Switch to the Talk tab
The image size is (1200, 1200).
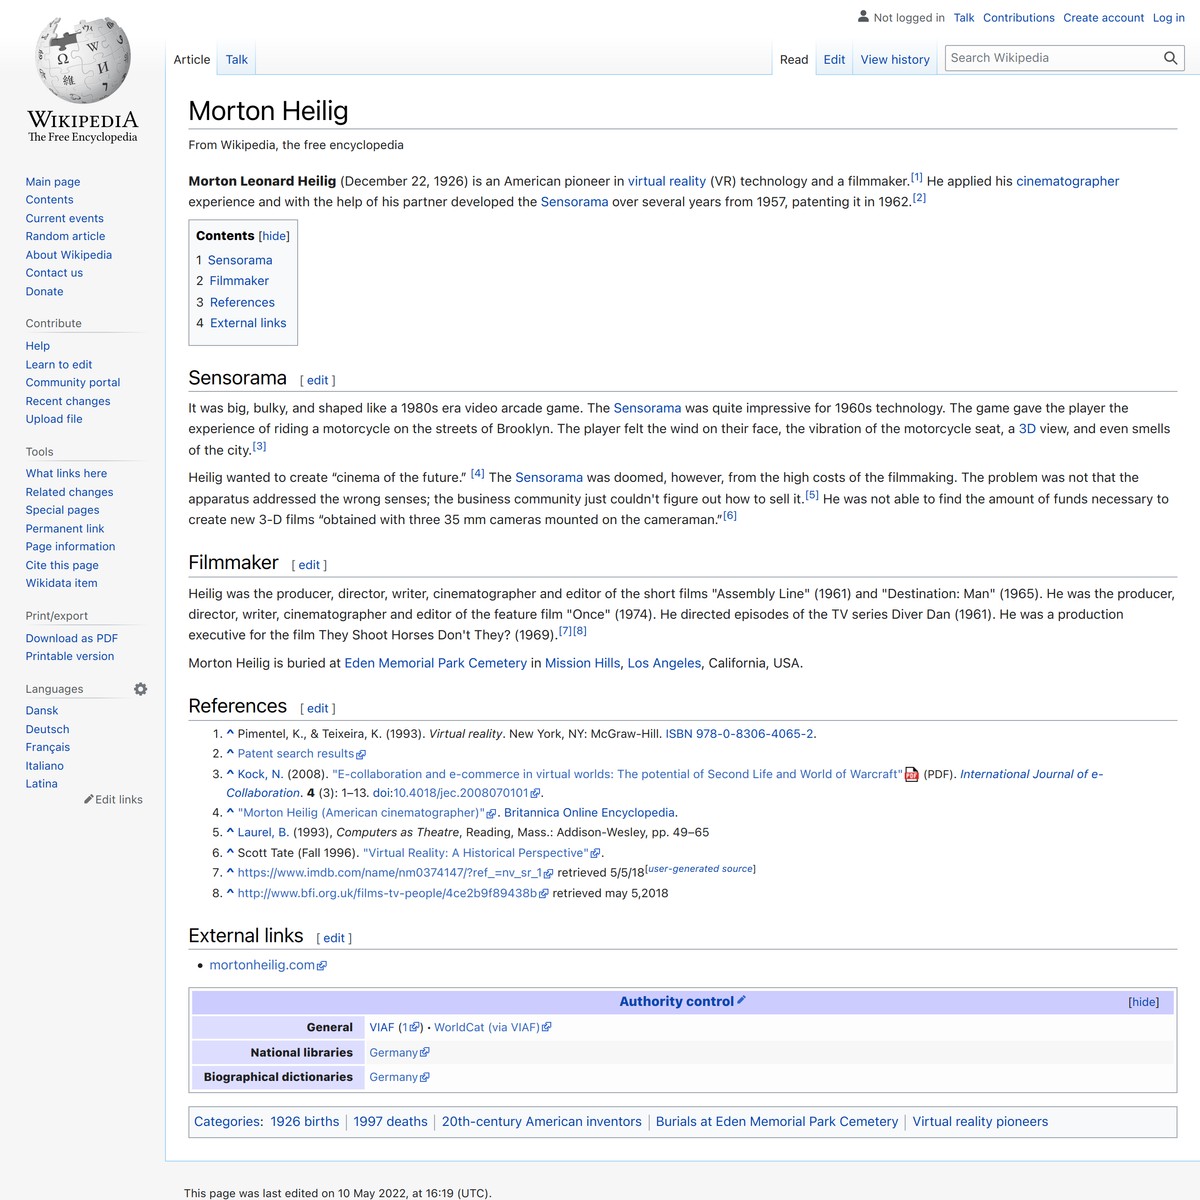236,59
